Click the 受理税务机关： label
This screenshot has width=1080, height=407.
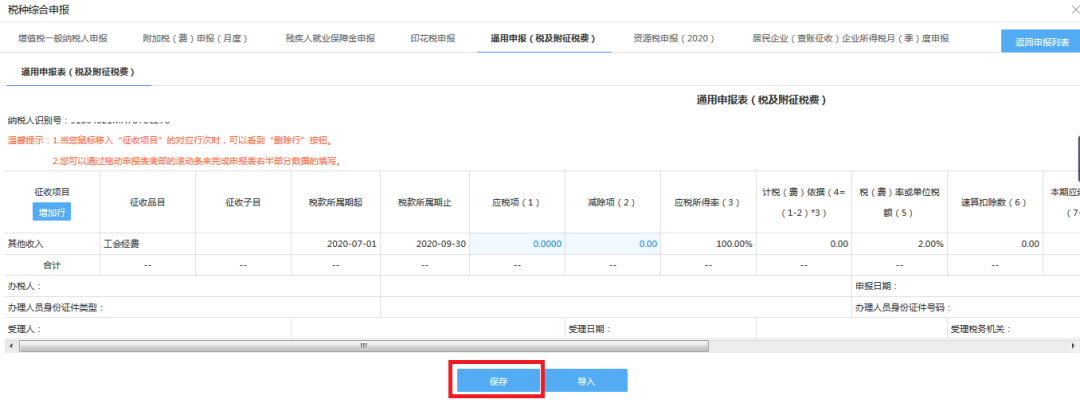pyautogui.click(x=981, y=329)
